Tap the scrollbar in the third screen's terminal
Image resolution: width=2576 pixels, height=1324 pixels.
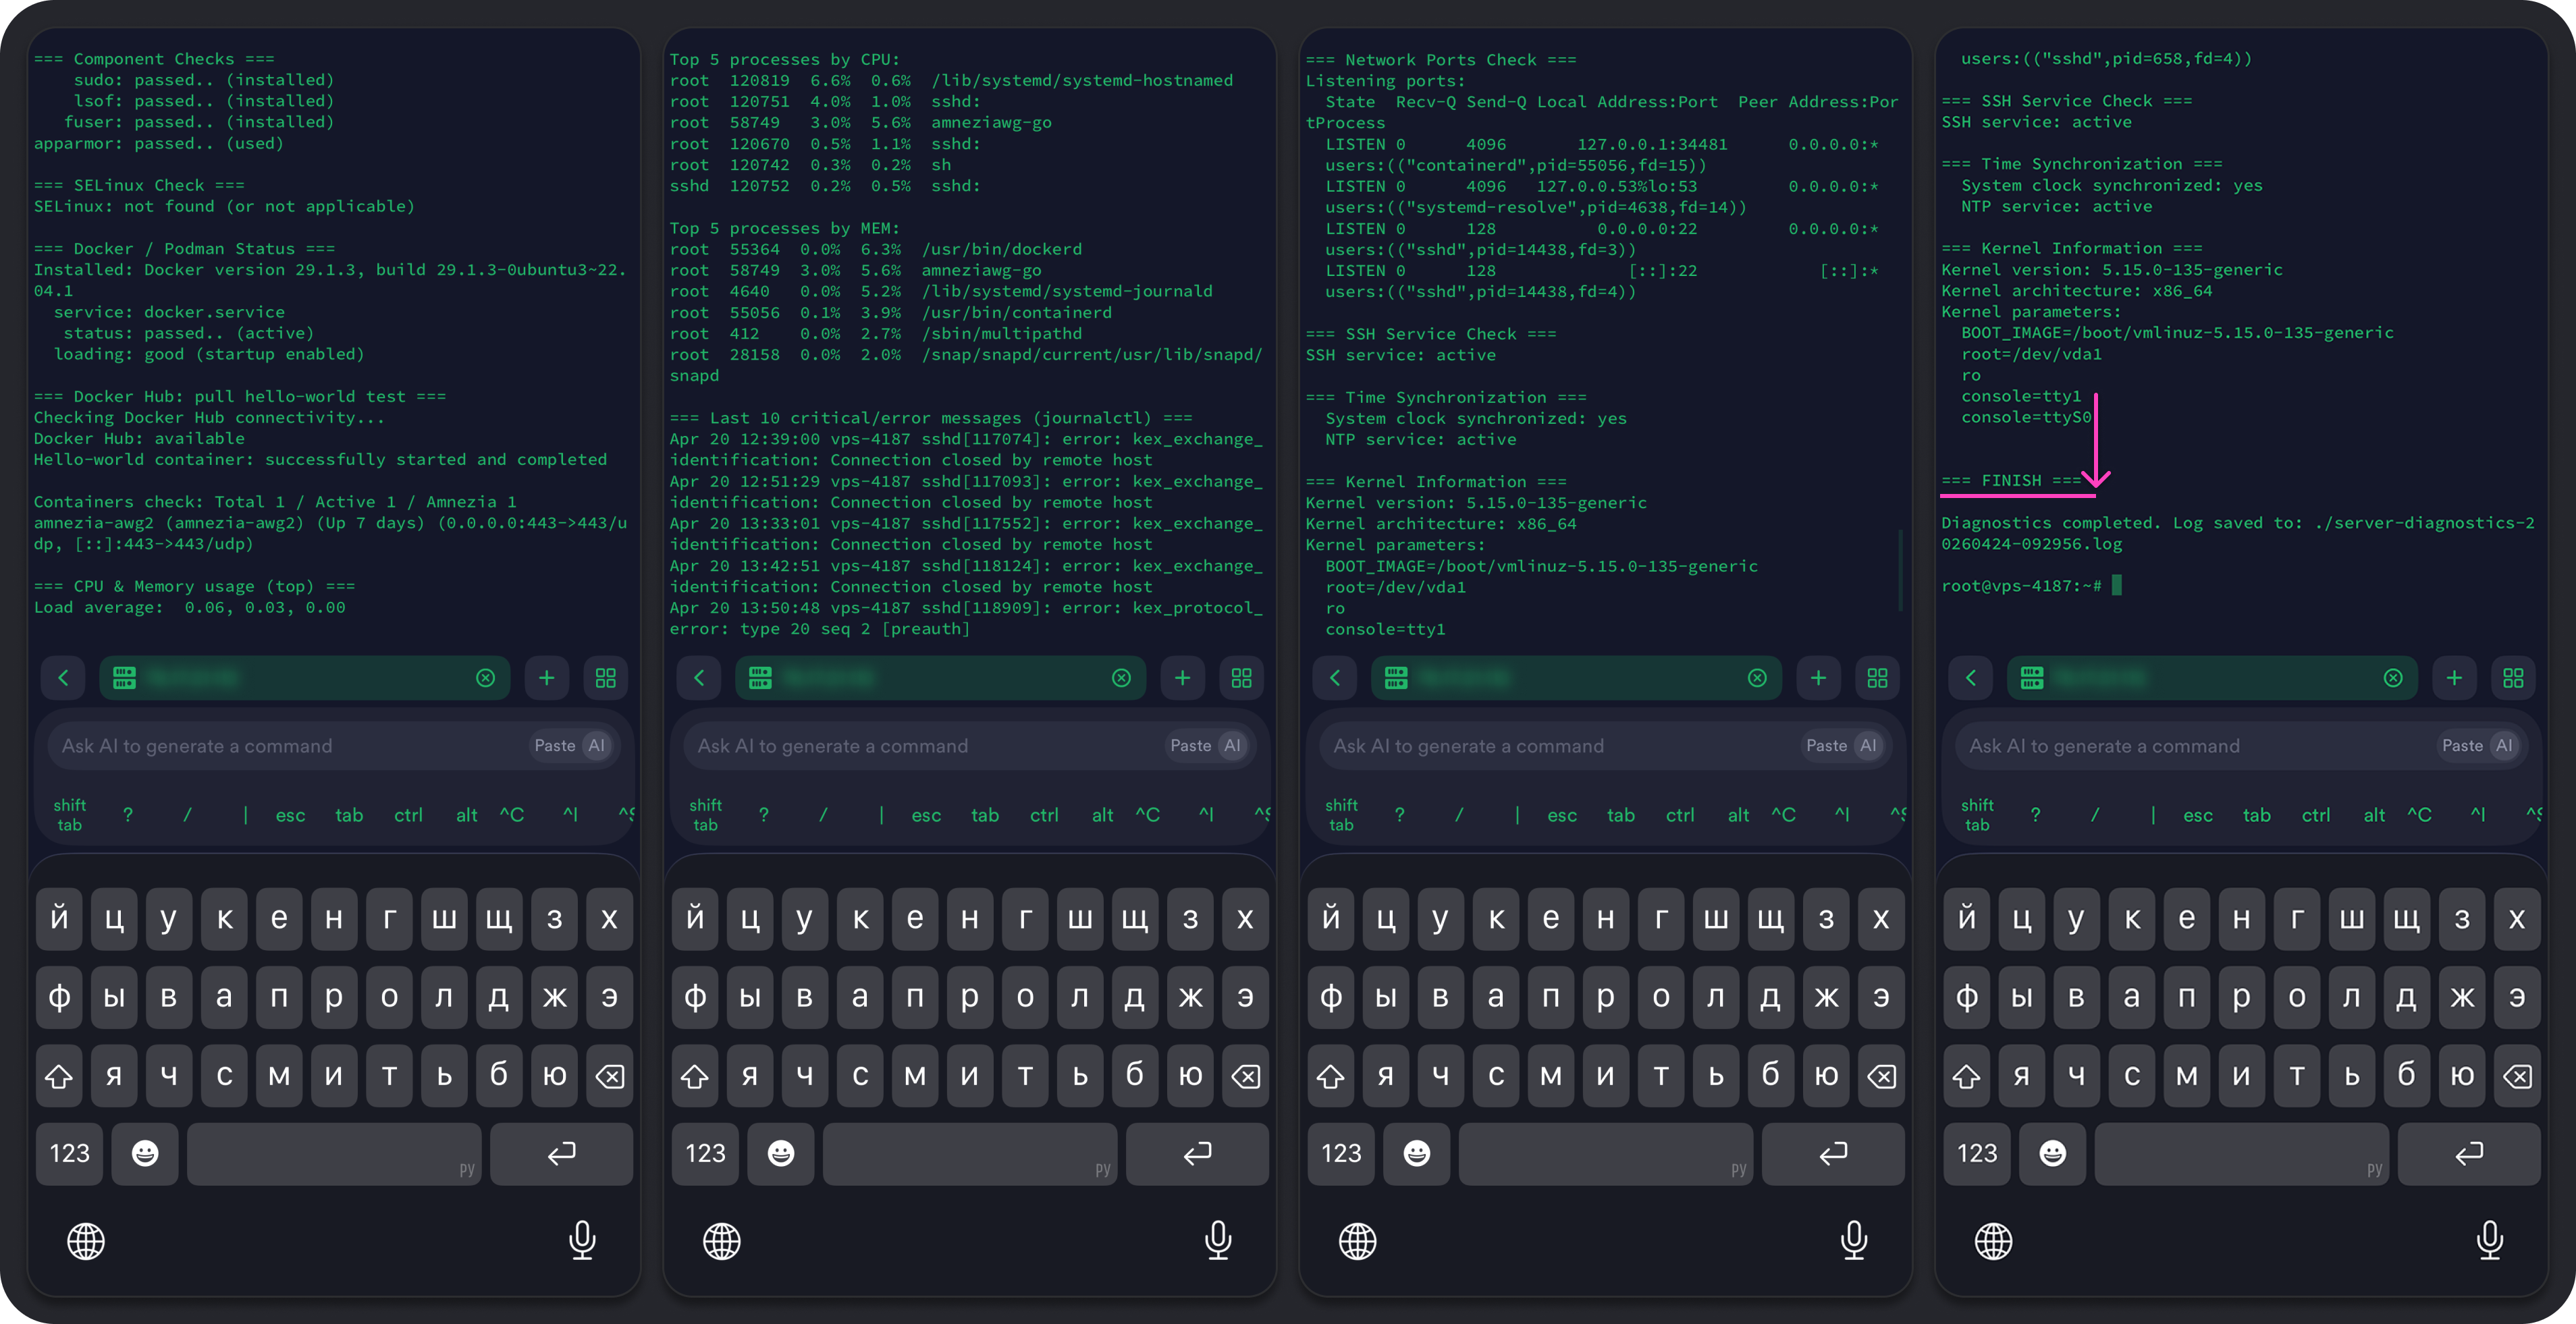coord(1900,570)
